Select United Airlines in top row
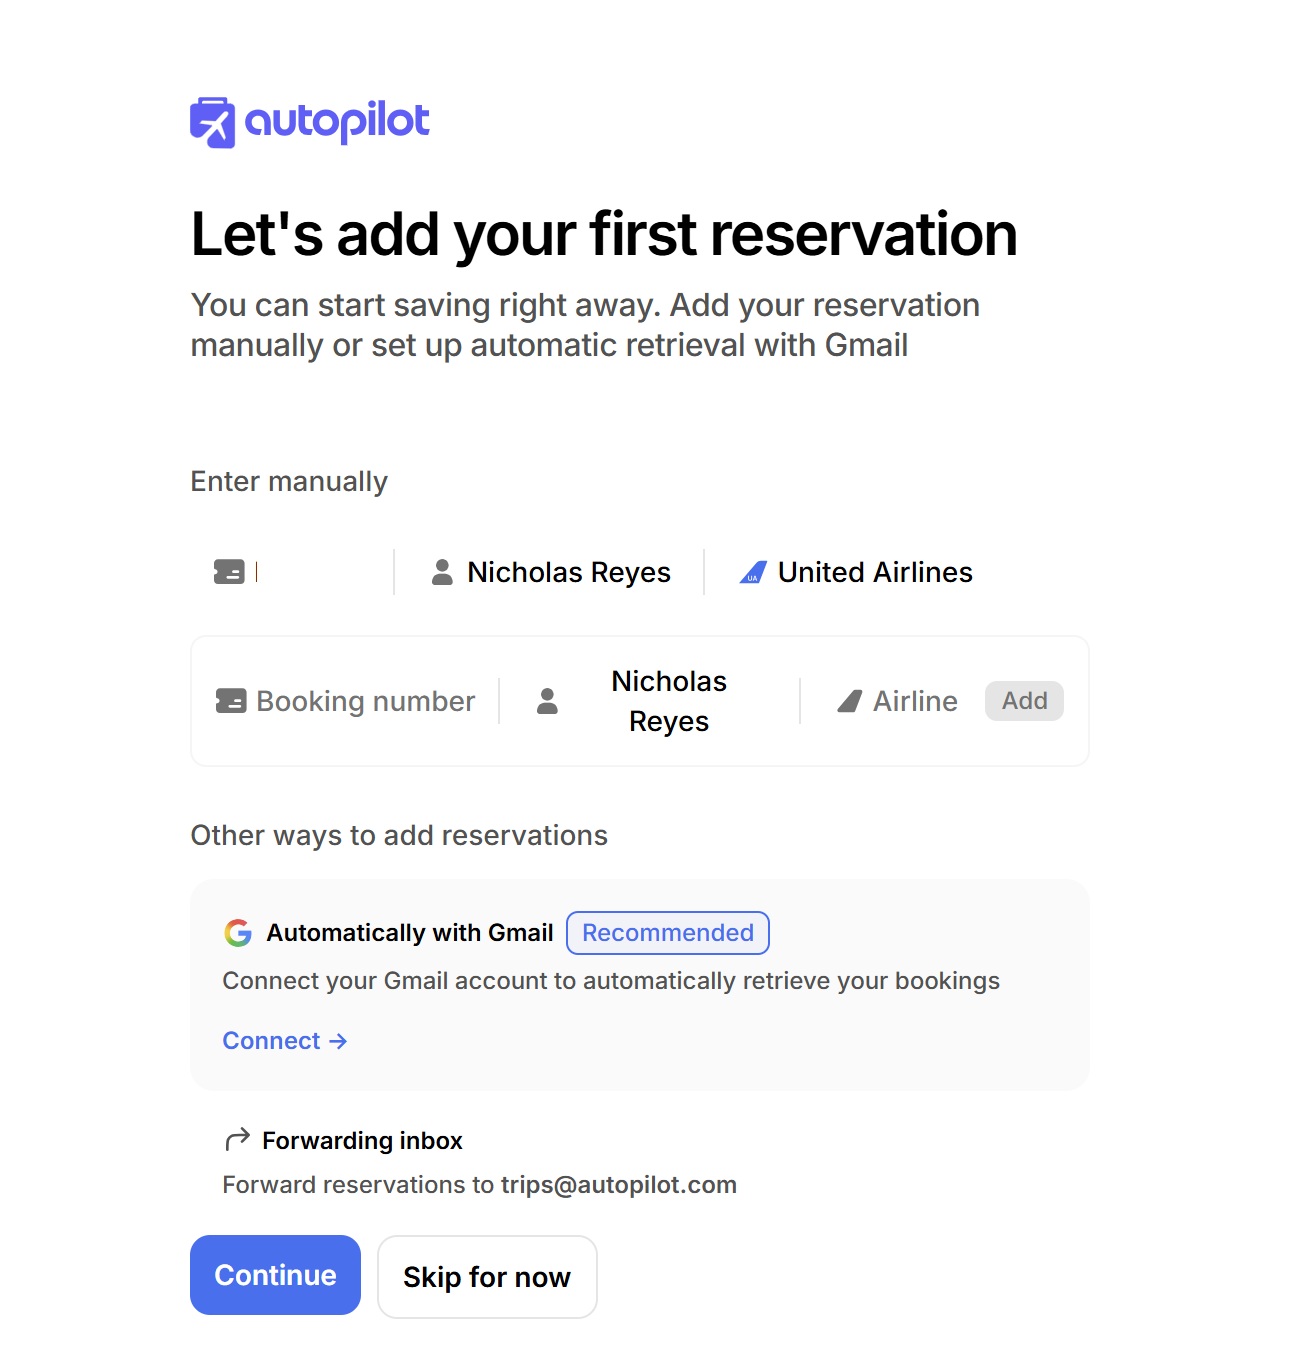The height and width of the screenshot is (1356, 1293). (875, 572)
